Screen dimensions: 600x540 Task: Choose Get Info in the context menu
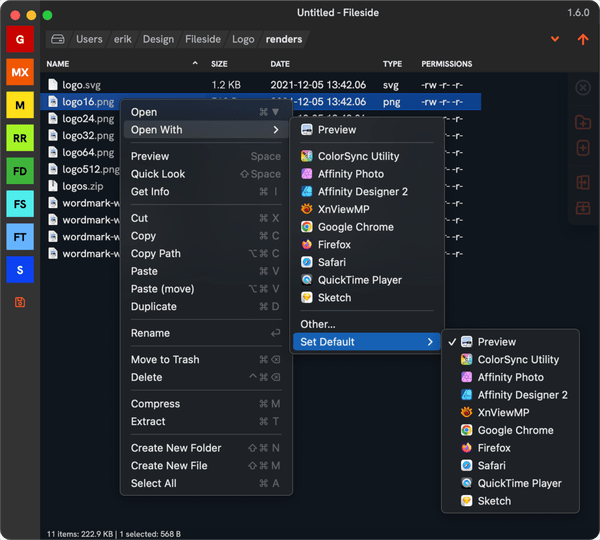click(x=206, y=191)
